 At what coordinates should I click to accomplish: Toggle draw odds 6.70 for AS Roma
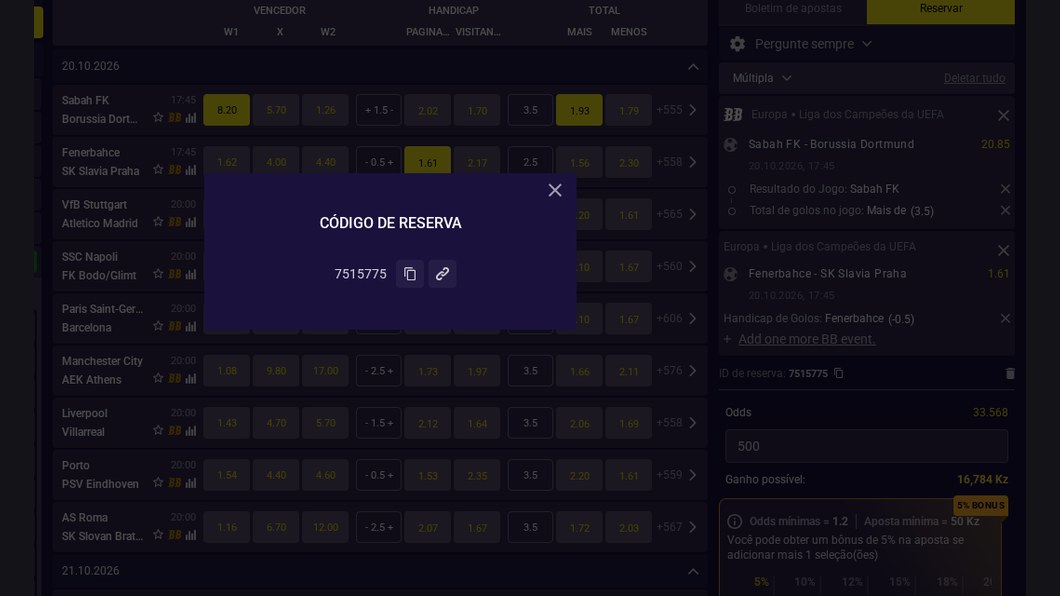pyautogui.click(x=276, y=527)
